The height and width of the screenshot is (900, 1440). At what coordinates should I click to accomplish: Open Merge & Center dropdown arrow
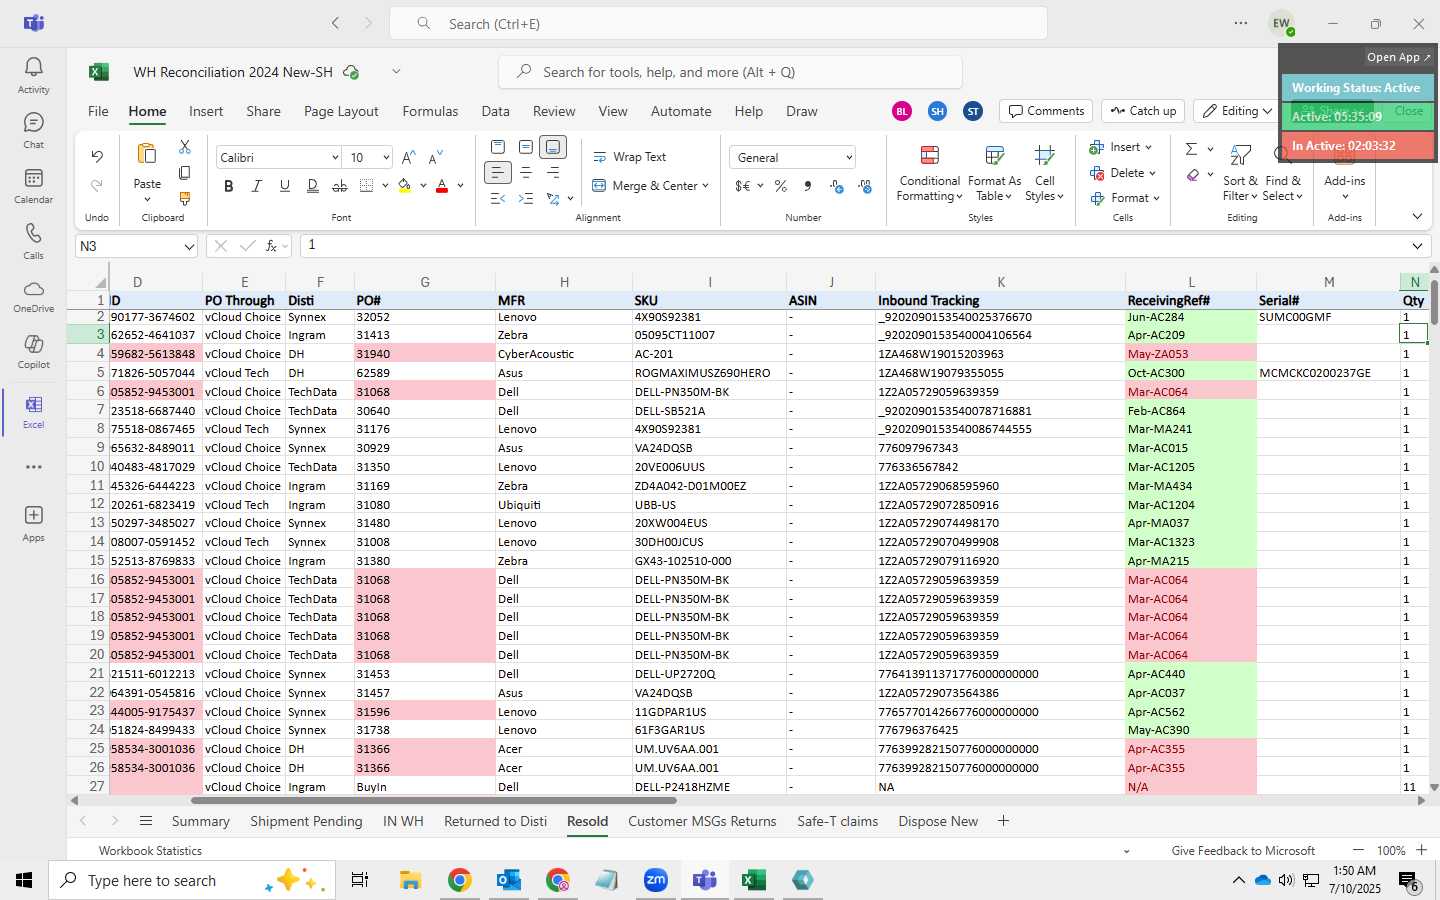[705, 186]
